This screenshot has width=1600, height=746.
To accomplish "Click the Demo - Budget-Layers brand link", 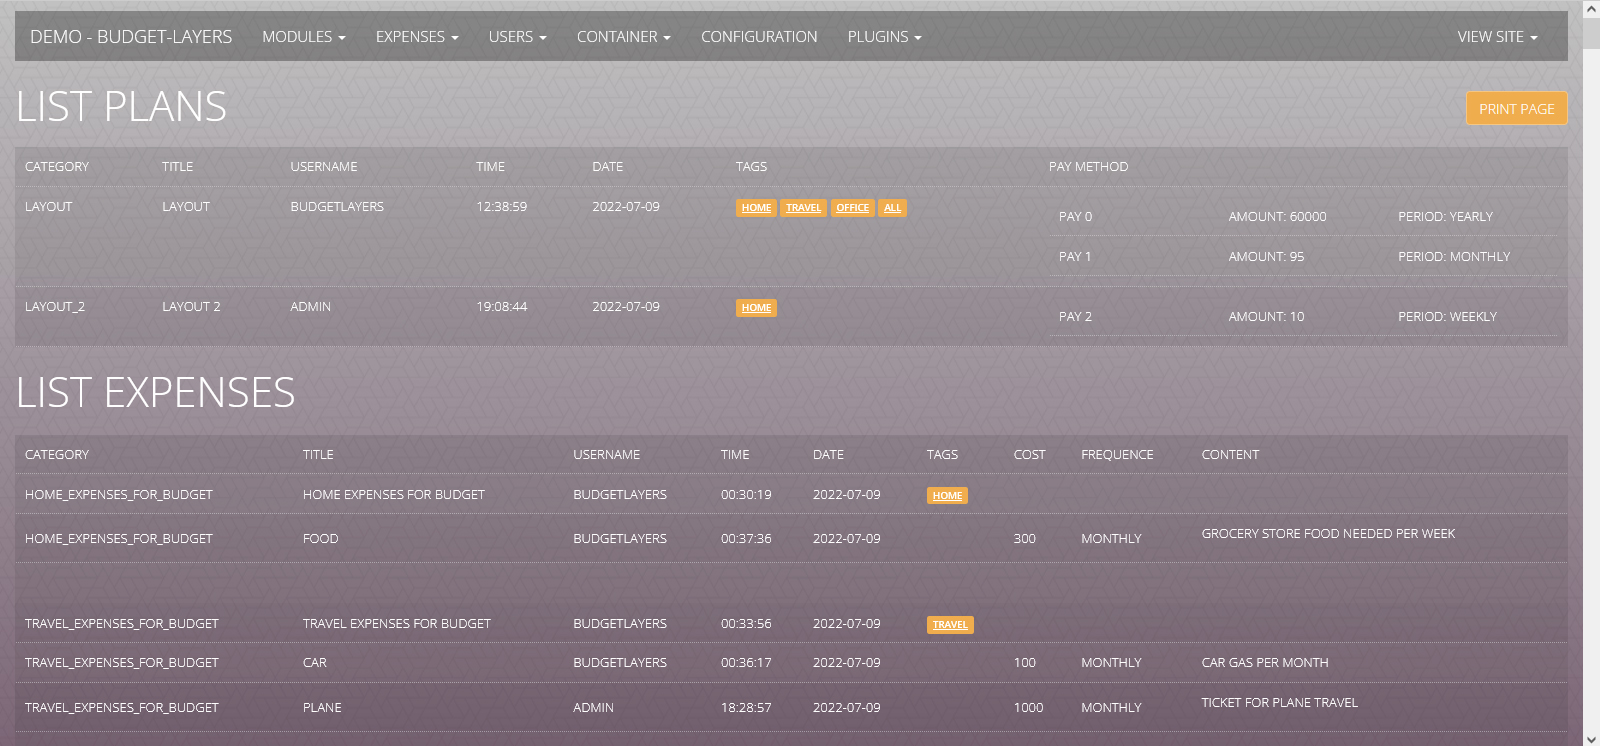I will tap(131, 37).
